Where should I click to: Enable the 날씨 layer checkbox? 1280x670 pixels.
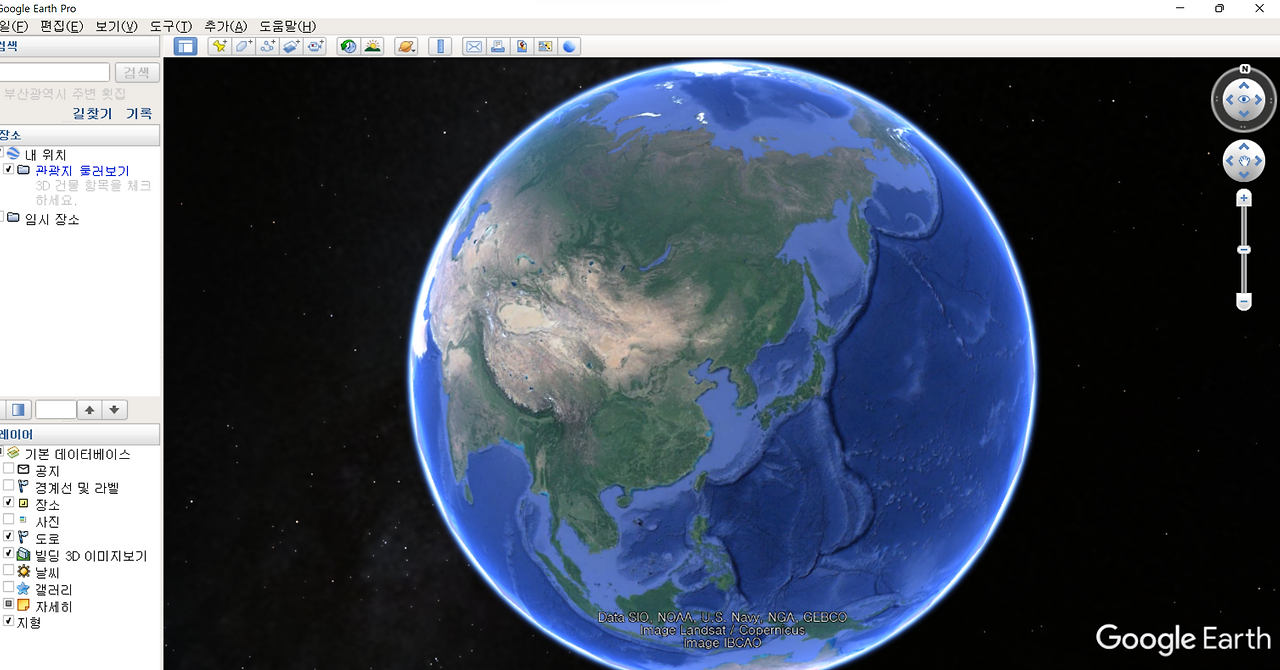coord(8,571)
